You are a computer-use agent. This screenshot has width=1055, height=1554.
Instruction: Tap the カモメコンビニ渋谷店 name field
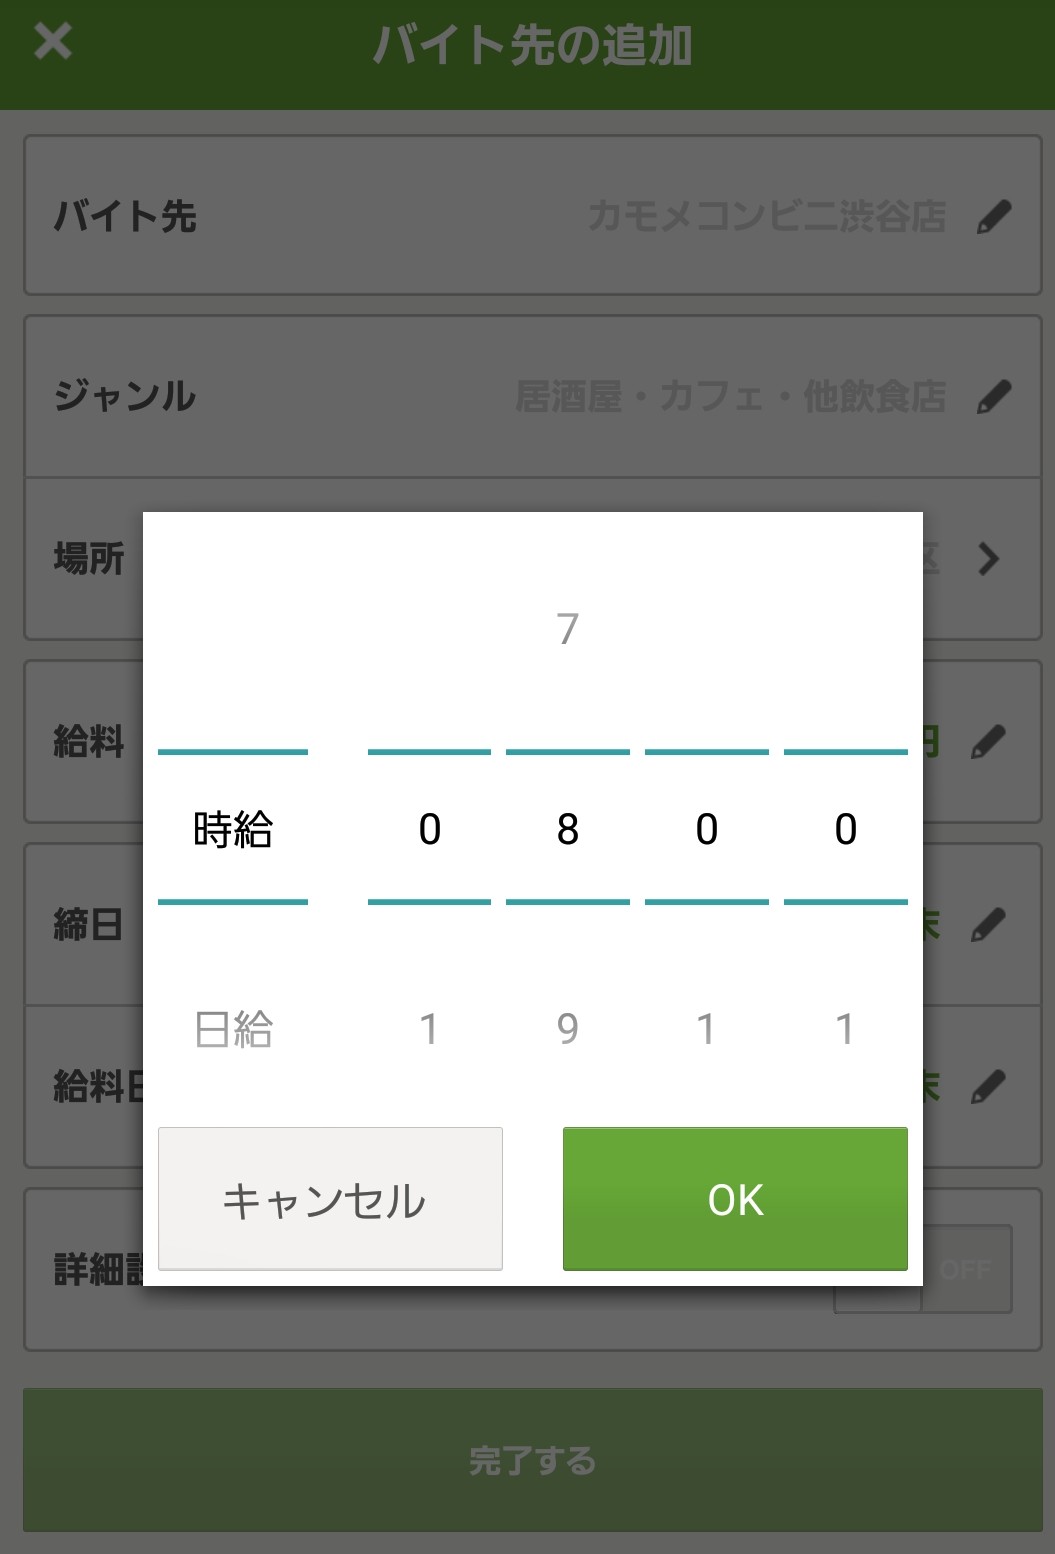pos(766,216)
